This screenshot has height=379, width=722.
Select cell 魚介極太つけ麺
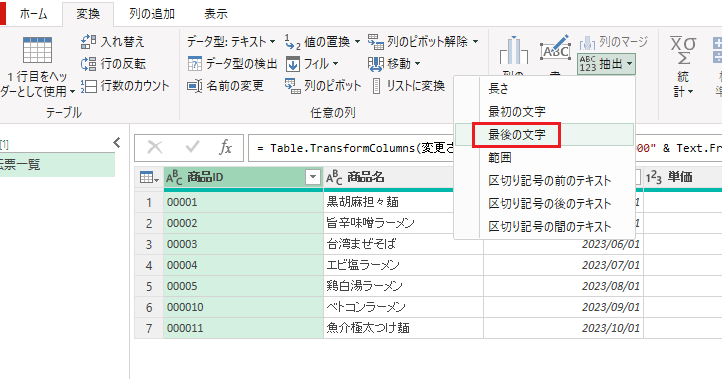[403, 328]
